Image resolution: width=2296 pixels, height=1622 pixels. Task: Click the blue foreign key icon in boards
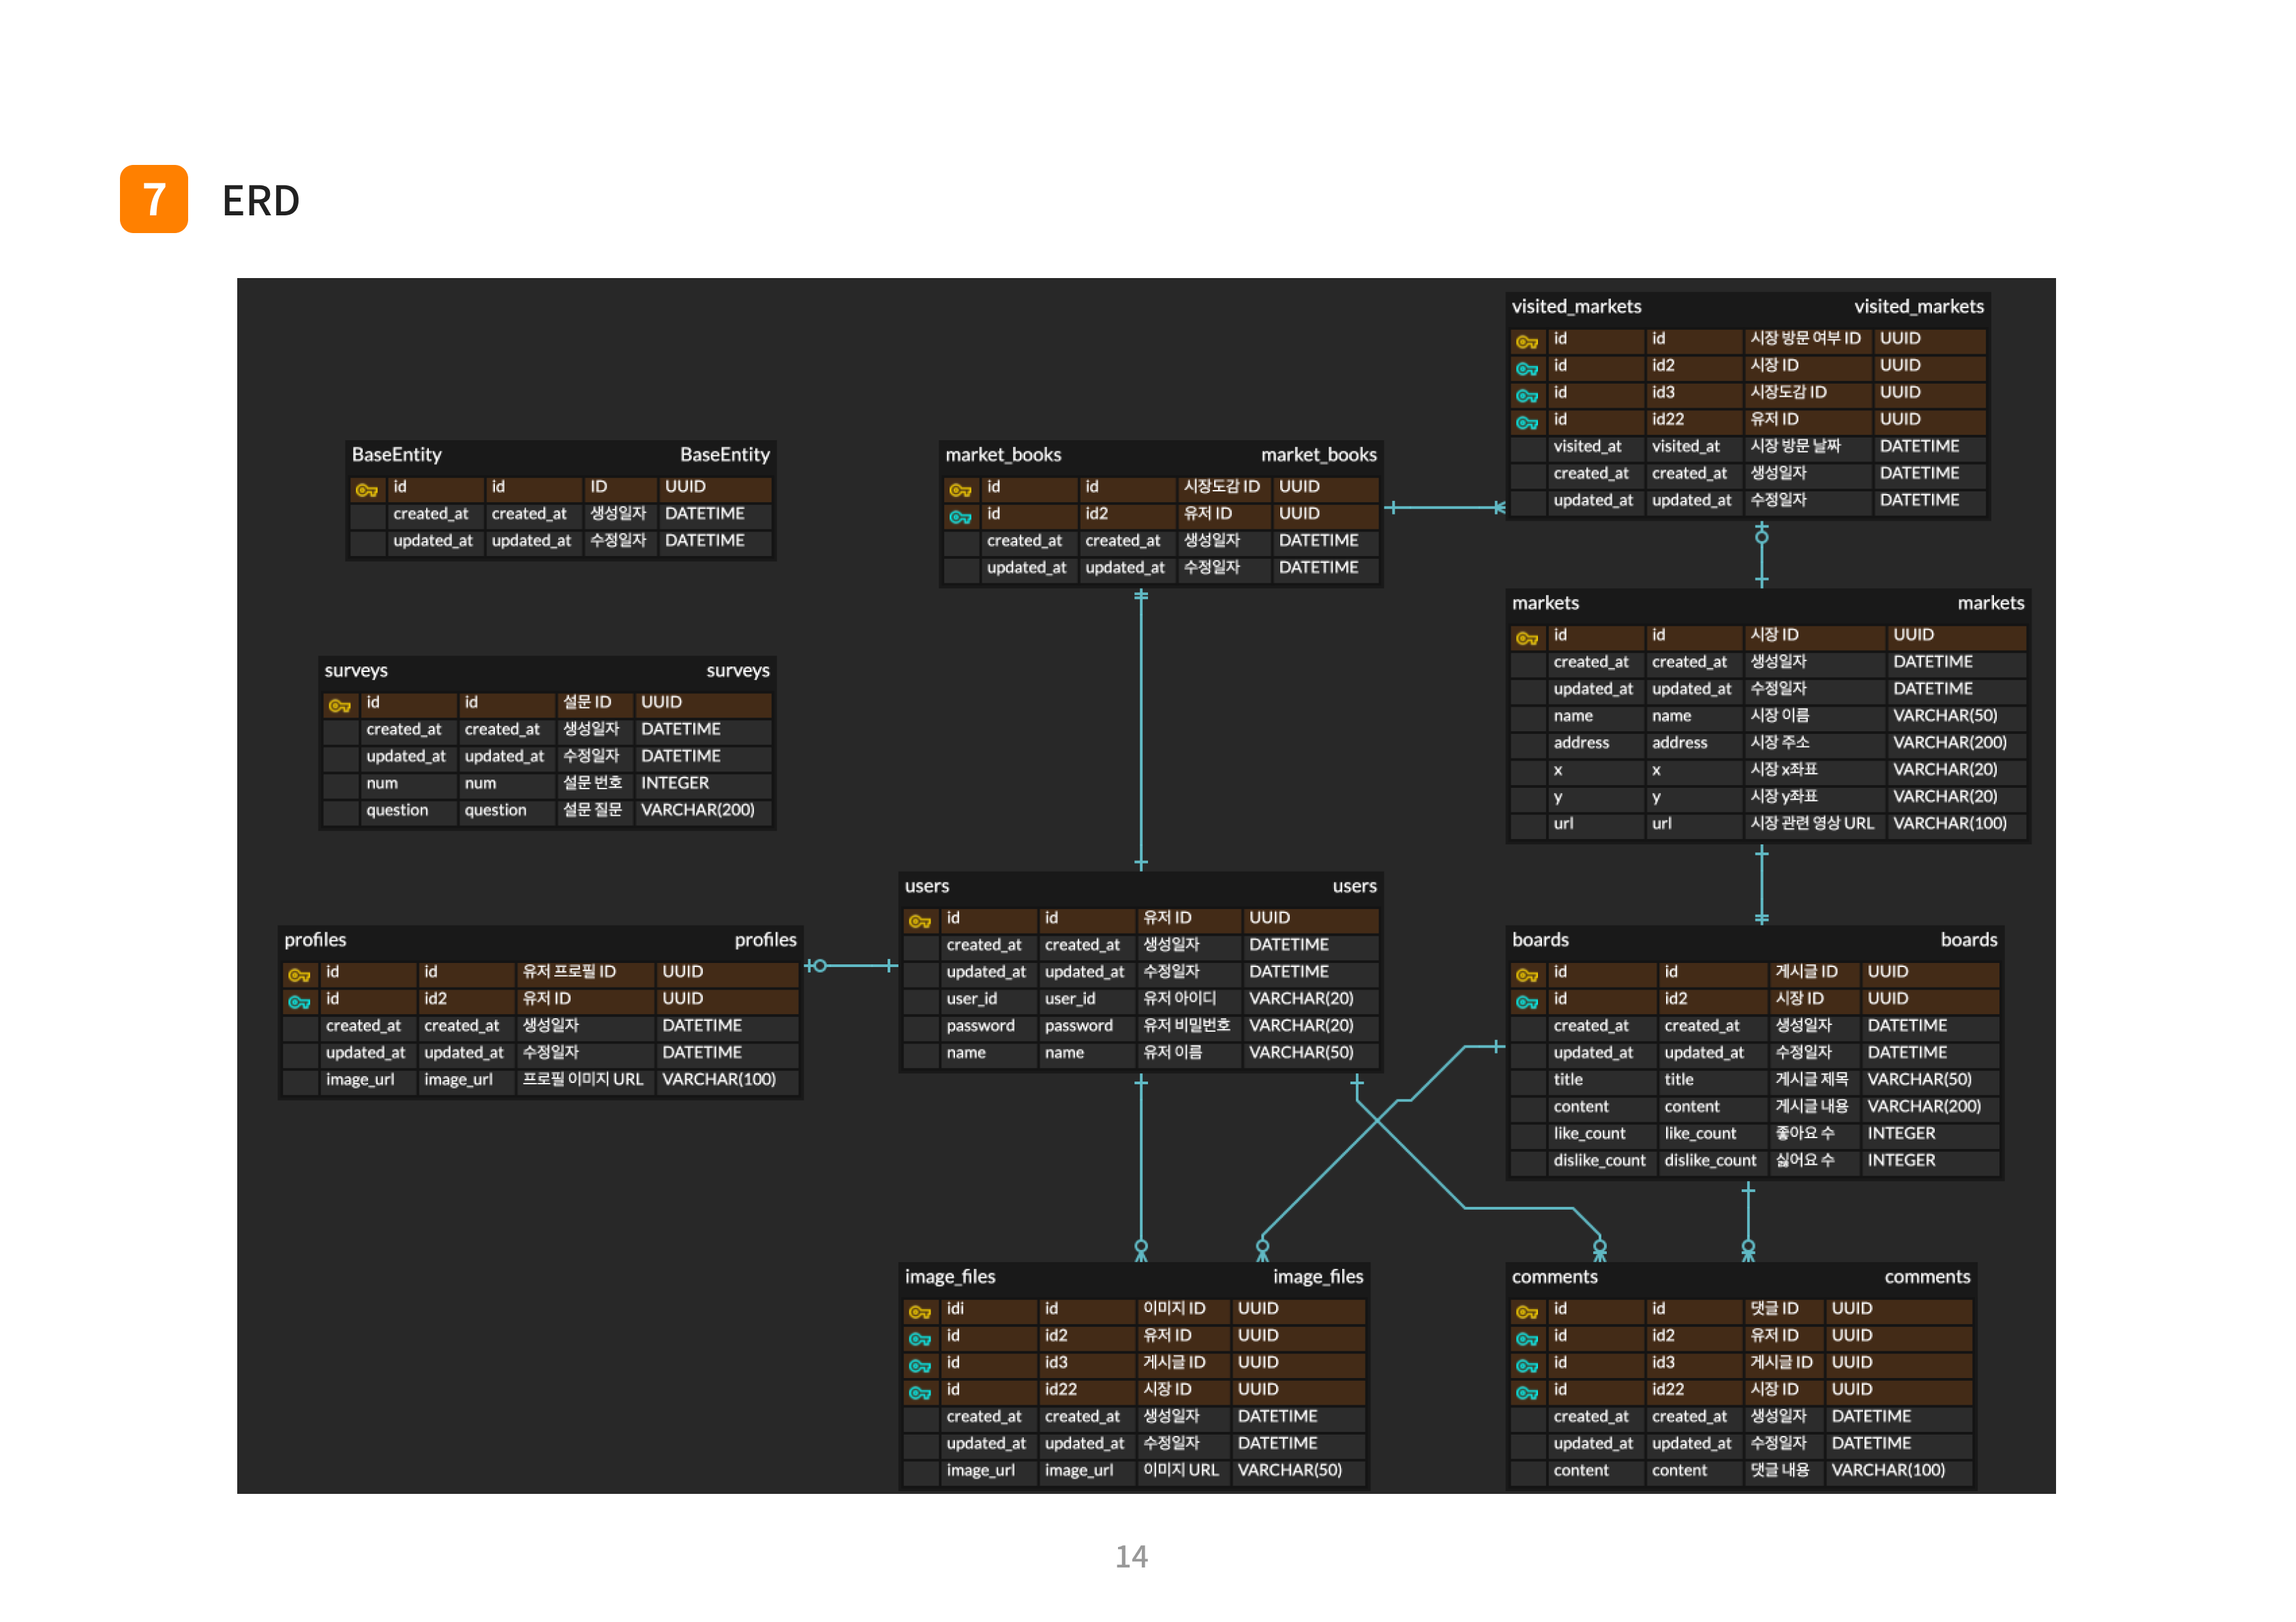point(1526,1002)
